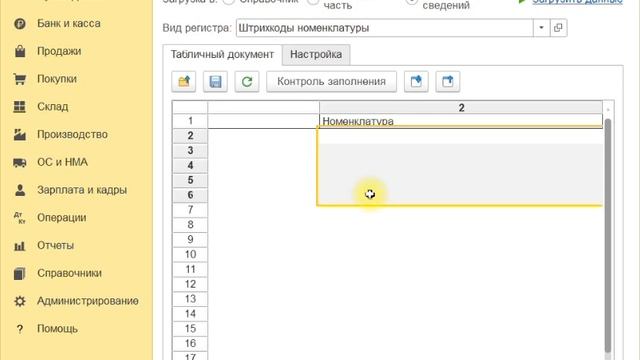Click the Контроль заполнения button
Image resolution: width=640 pixels, height=360 pixels.
coord(331,82)
